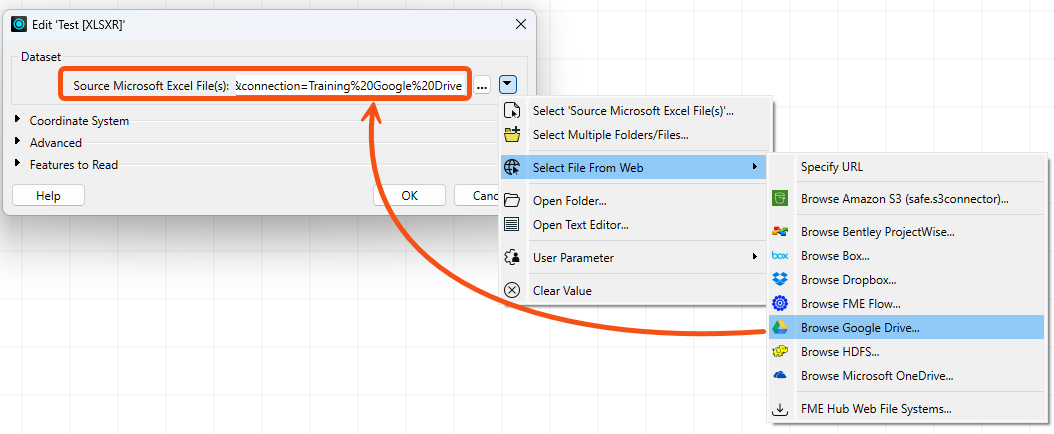Click the Source Microsoft Excel File(s) text field
Image resolution: width=1054 pixels, height=434 pixels.
click(x=350, y=85)
